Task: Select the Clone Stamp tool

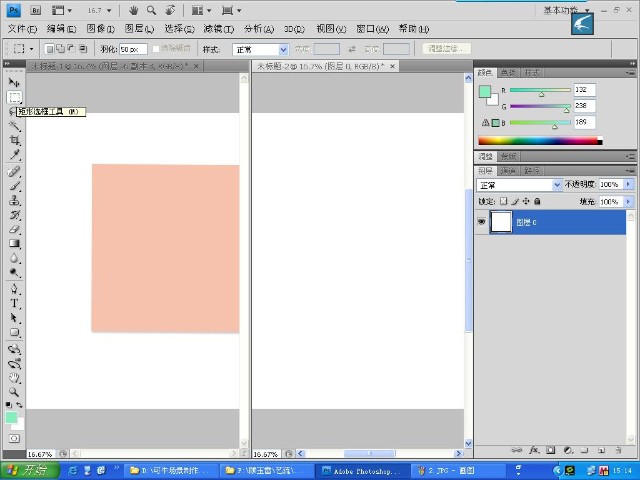Action: point(14,200)
